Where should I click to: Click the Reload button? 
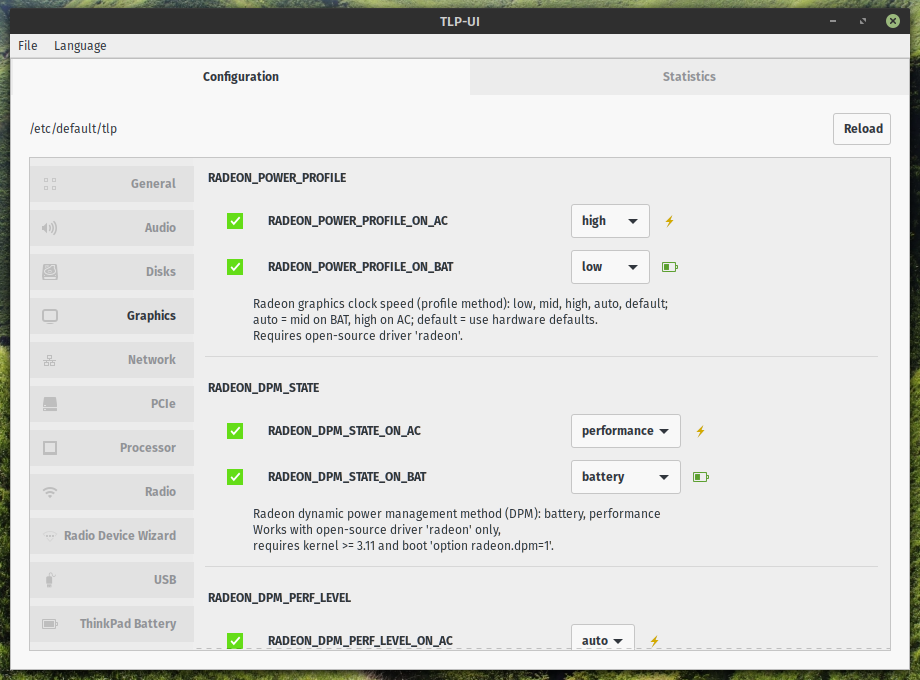click(862, 129)
